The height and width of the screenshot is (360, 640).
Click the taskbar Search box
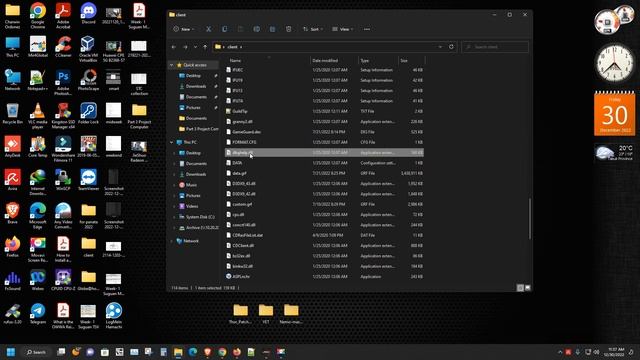pos(36,352)
